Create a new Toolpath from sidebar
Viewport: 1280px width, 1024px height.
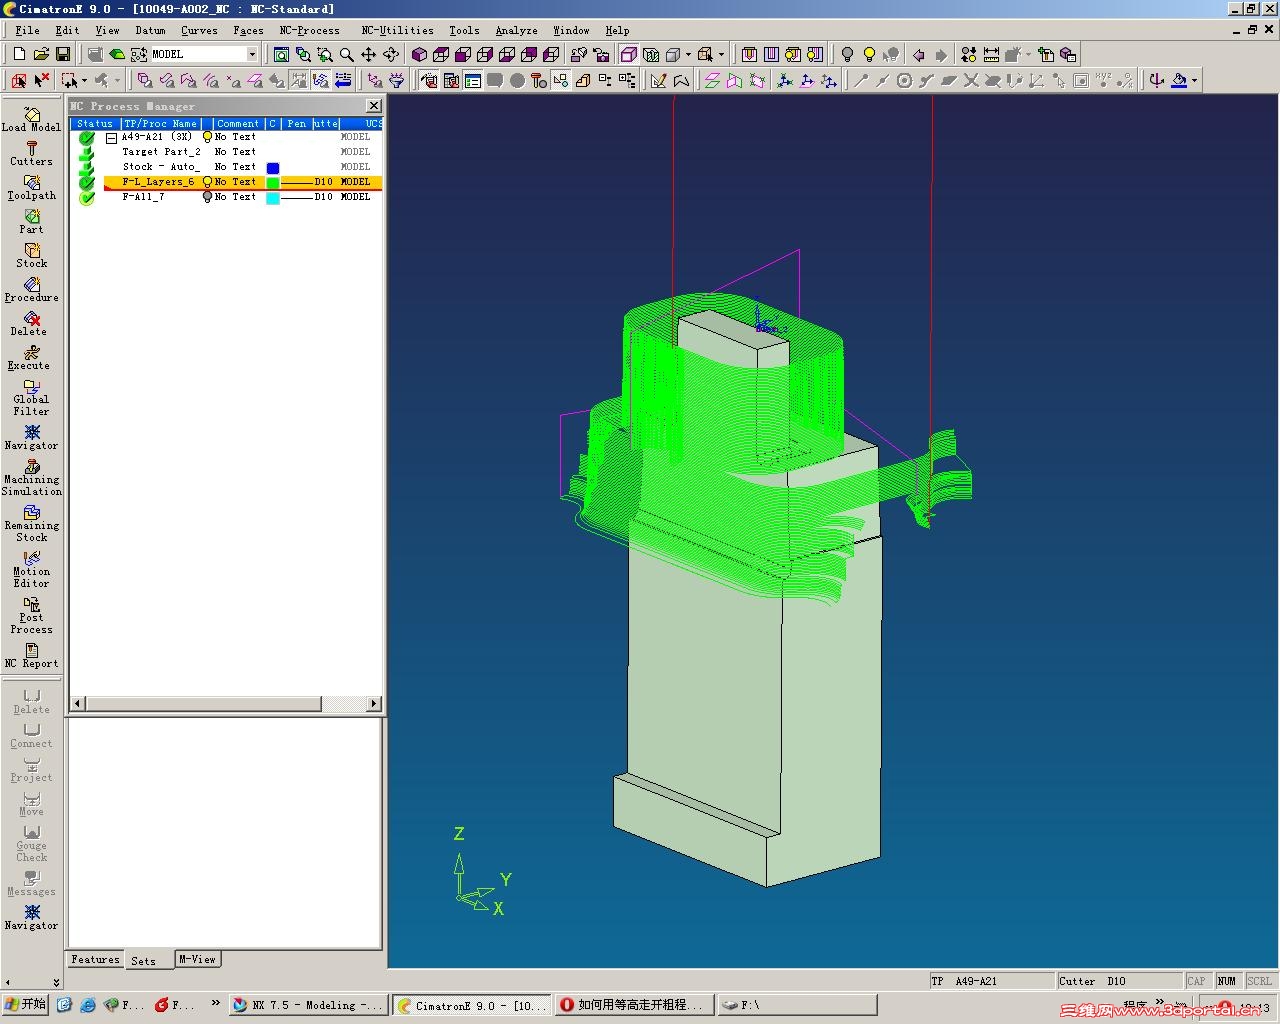31,187
